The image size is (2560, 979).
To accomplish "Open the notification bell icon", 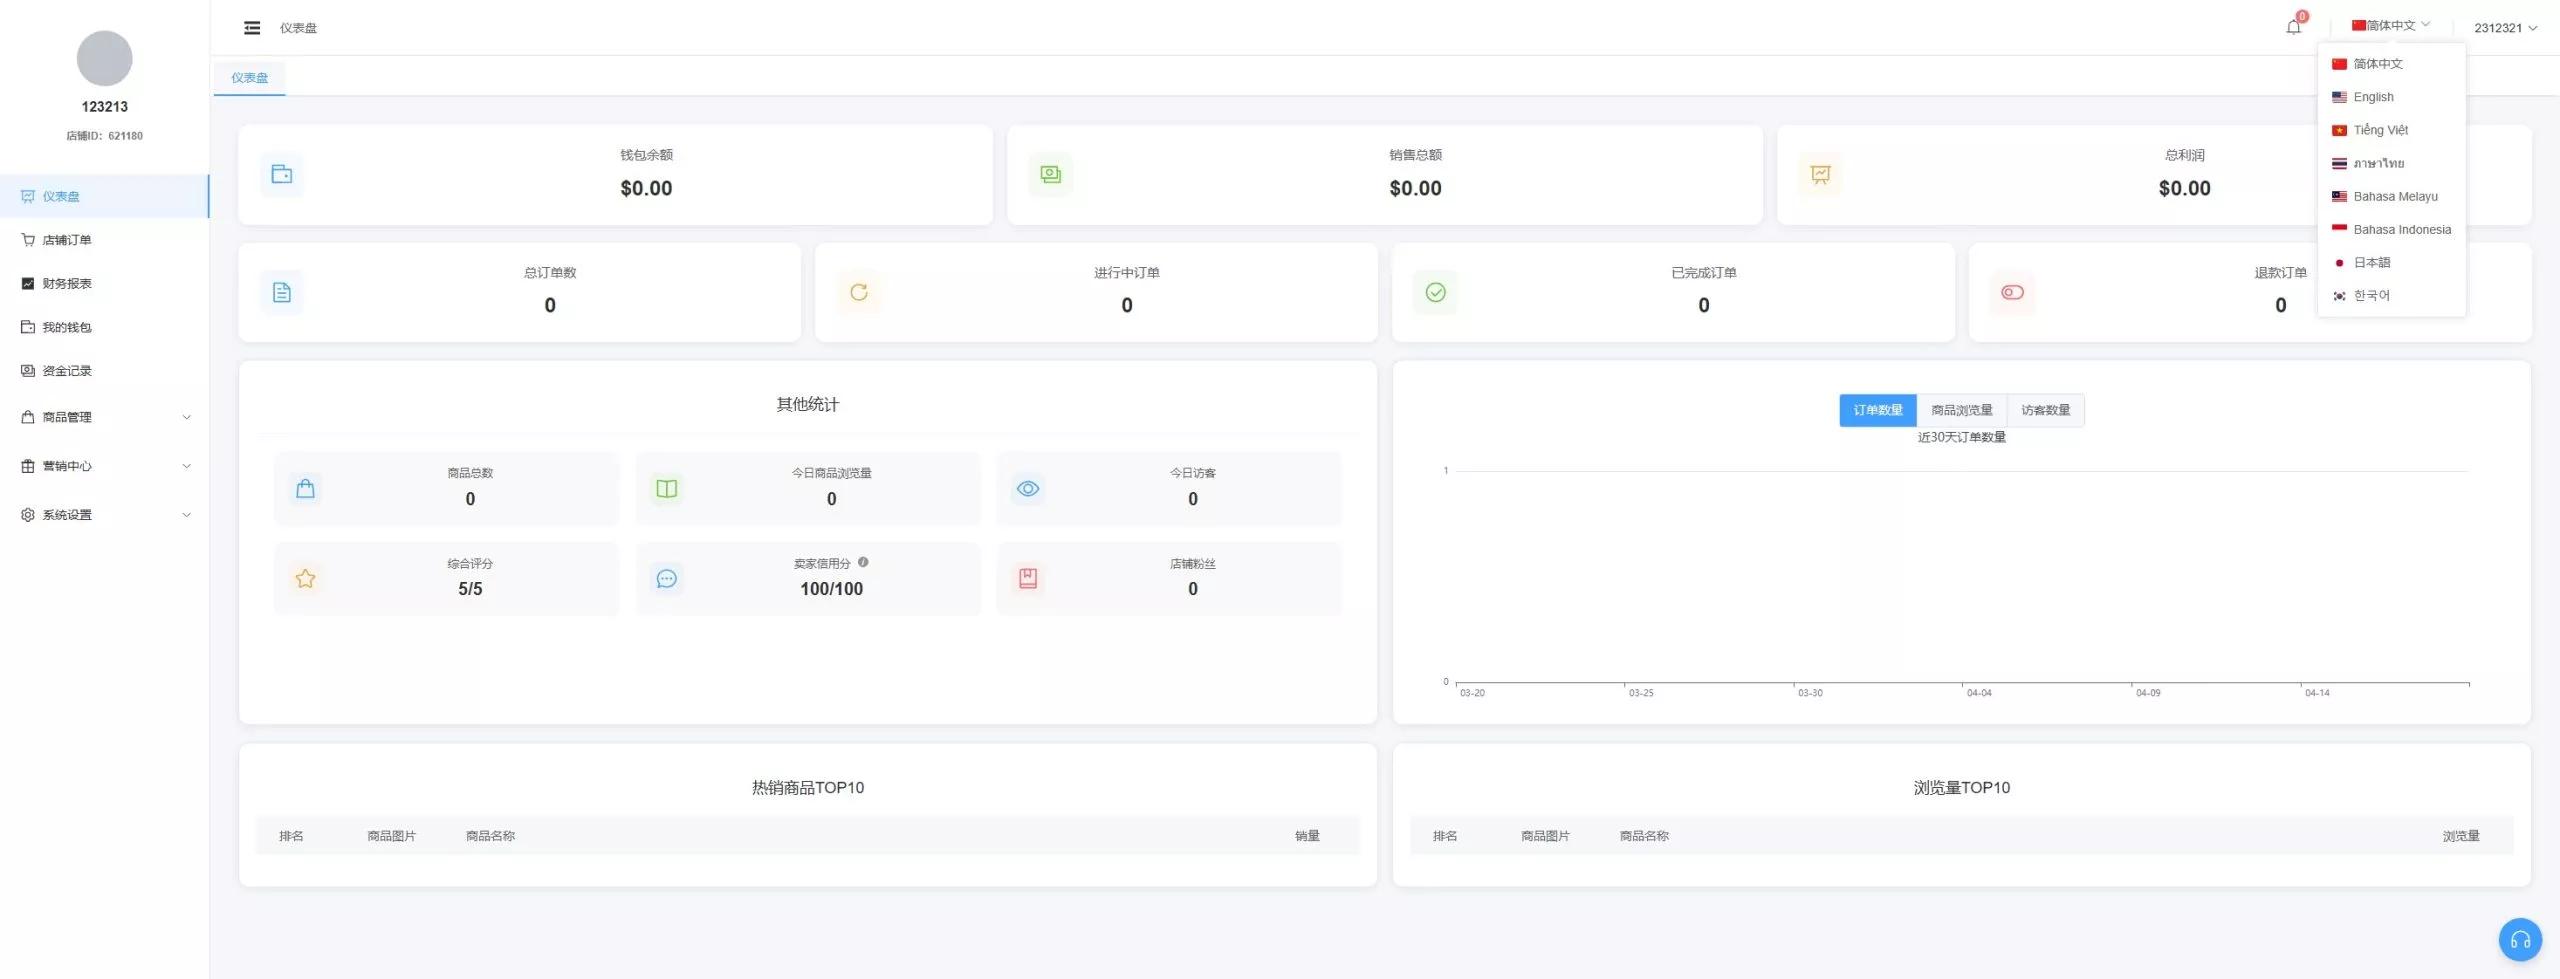I will pos(2293,27).
